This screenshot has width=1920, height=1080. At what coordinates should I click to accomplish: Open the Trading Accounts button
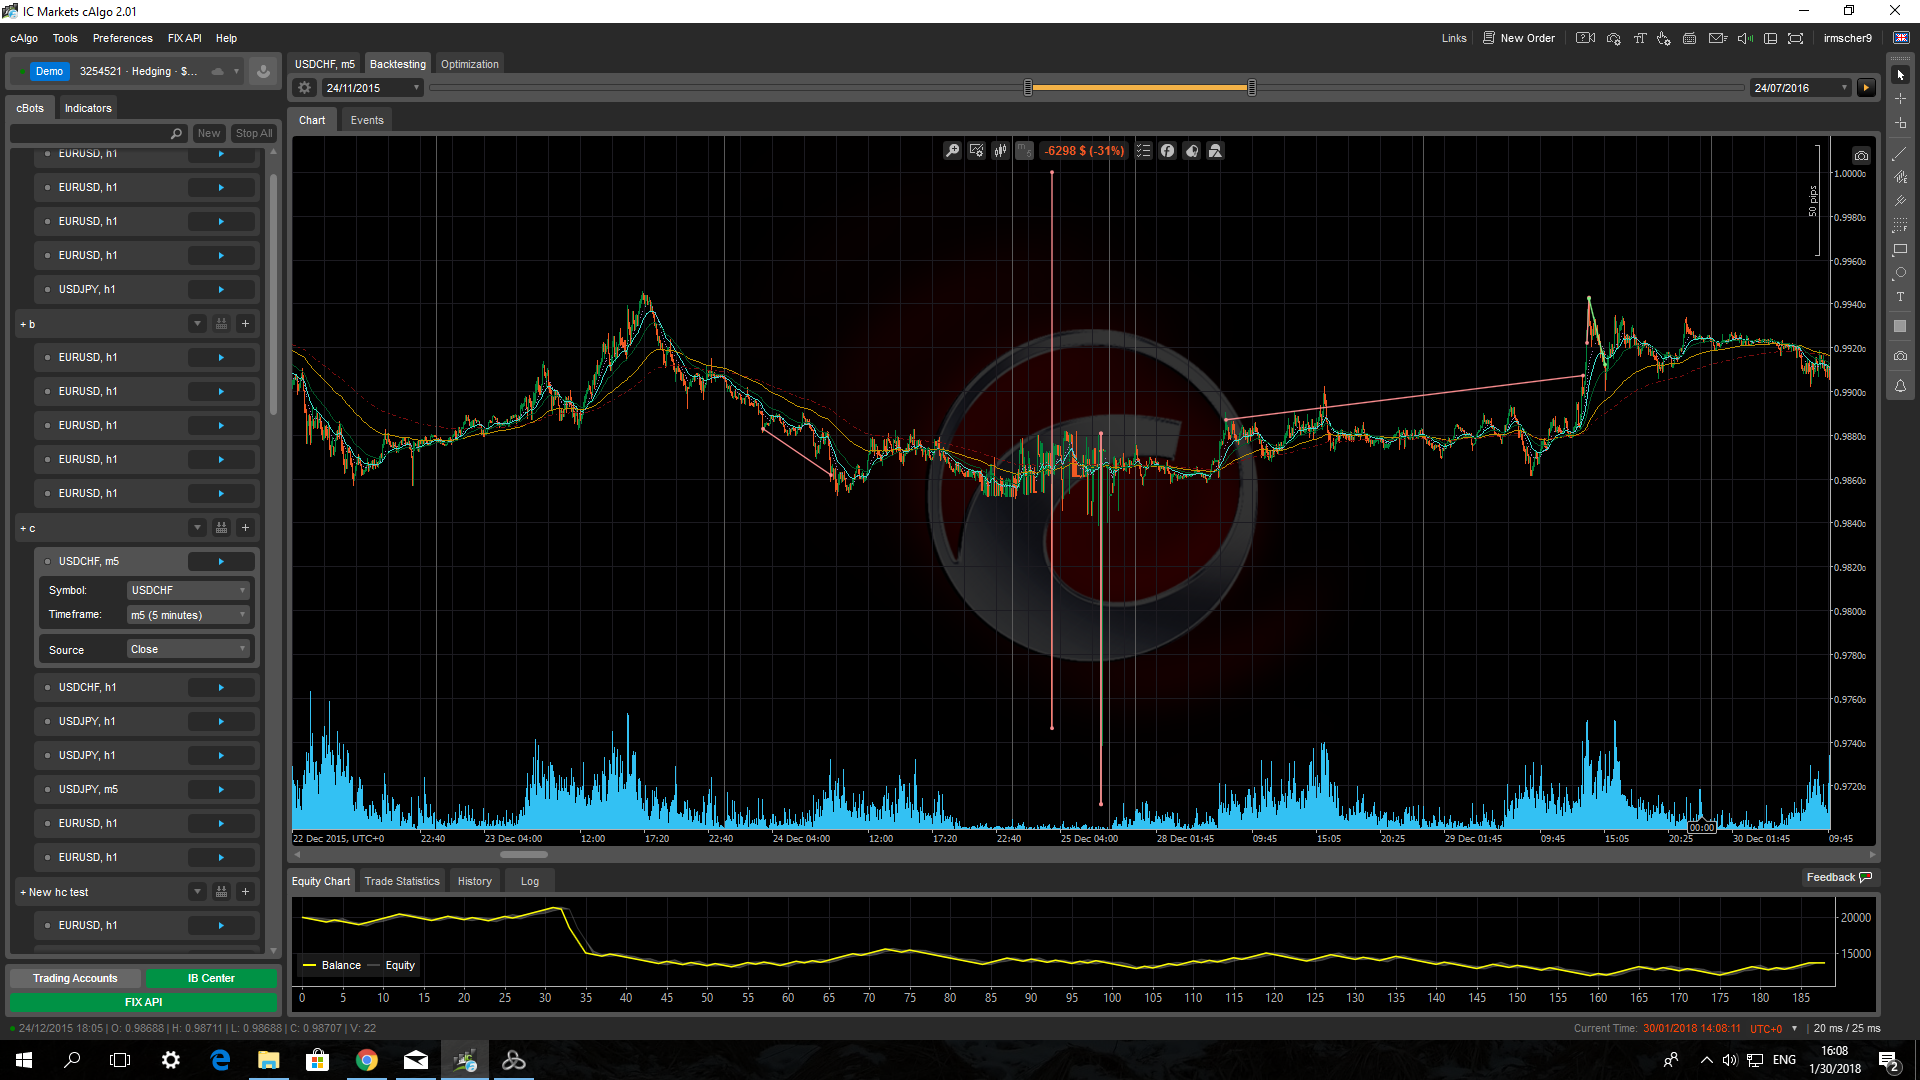coord(75,978)
